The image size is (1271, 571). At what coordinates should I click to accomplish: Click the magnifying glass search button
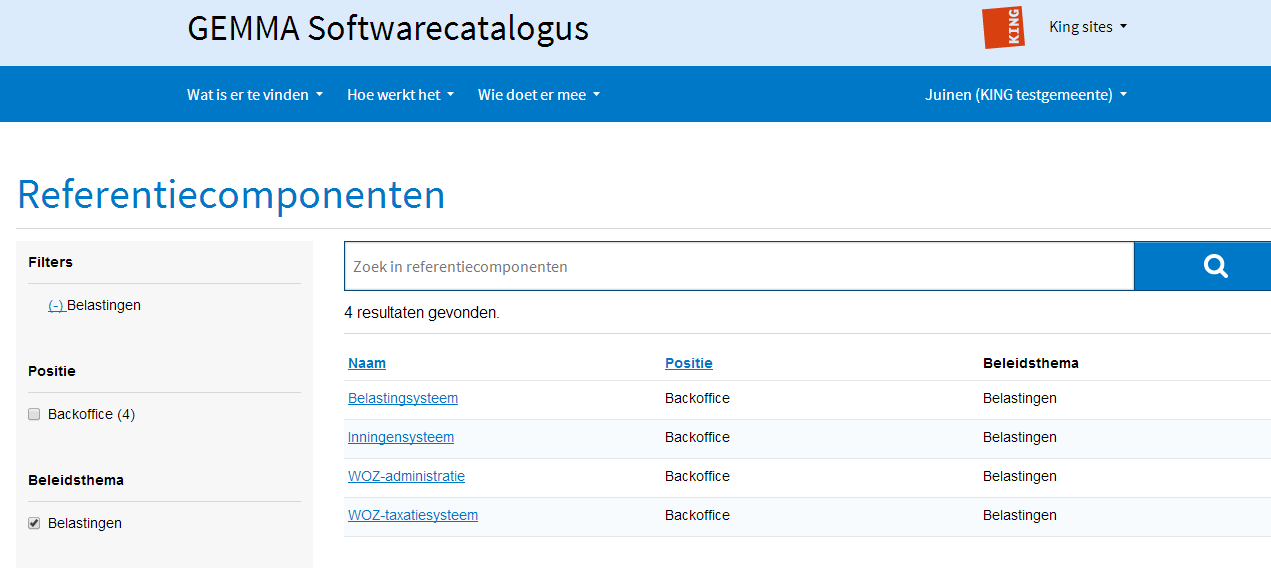coord(1203,266)
